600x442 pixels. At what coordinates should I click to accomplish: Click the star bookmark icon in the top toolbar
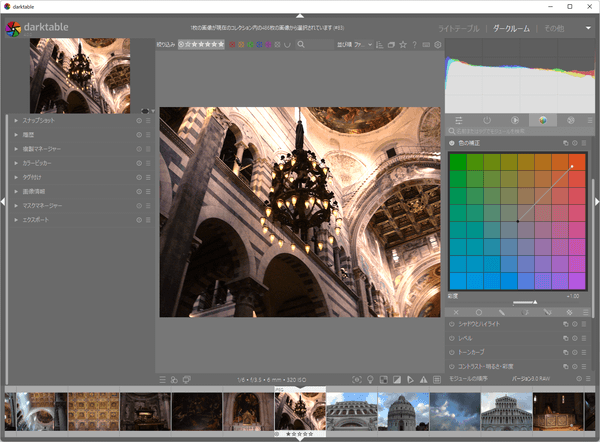[x=402, y=45]
